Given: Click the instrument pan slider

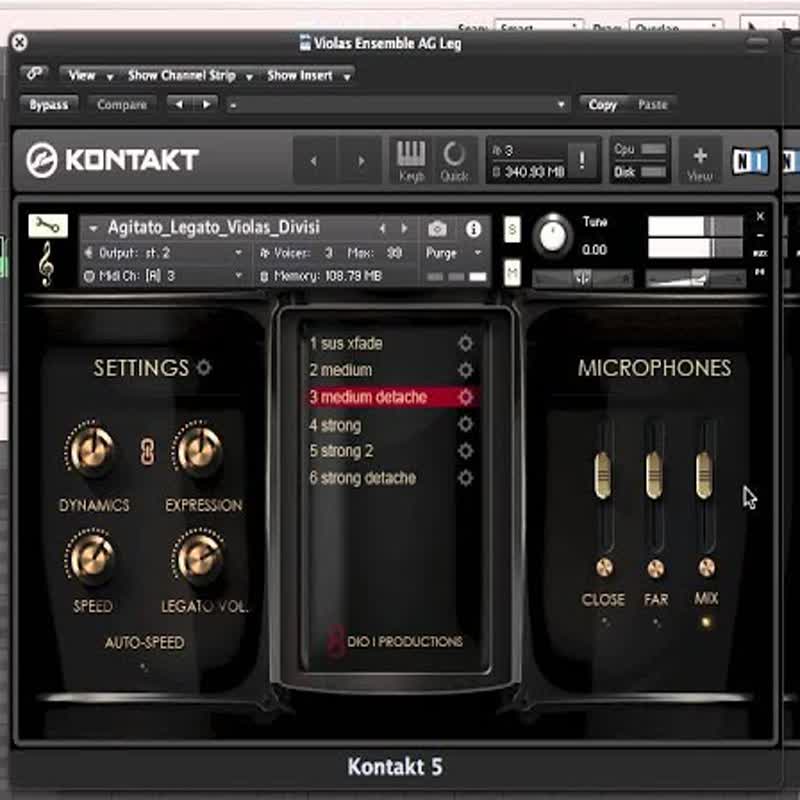Looking at the screenshot, I should click(582, 279).
